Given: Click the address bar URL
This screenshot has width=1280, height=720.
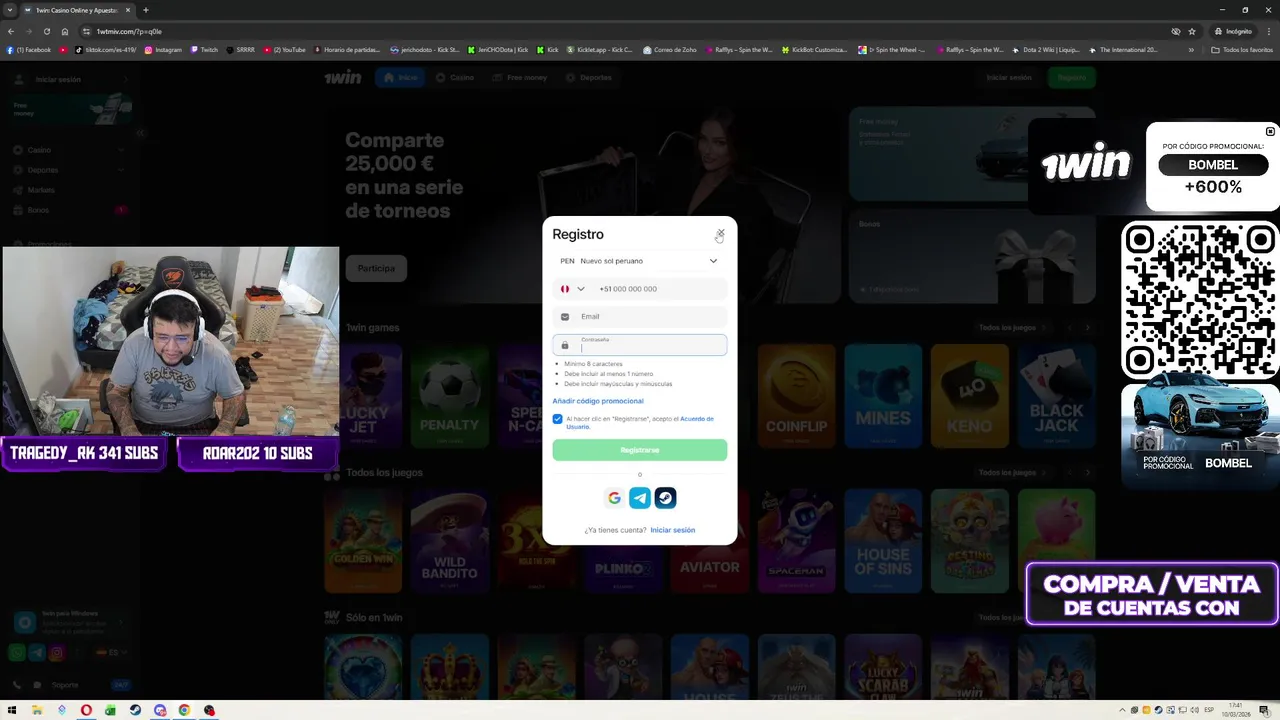Looking at the screenshot, I should click(130, 31).
